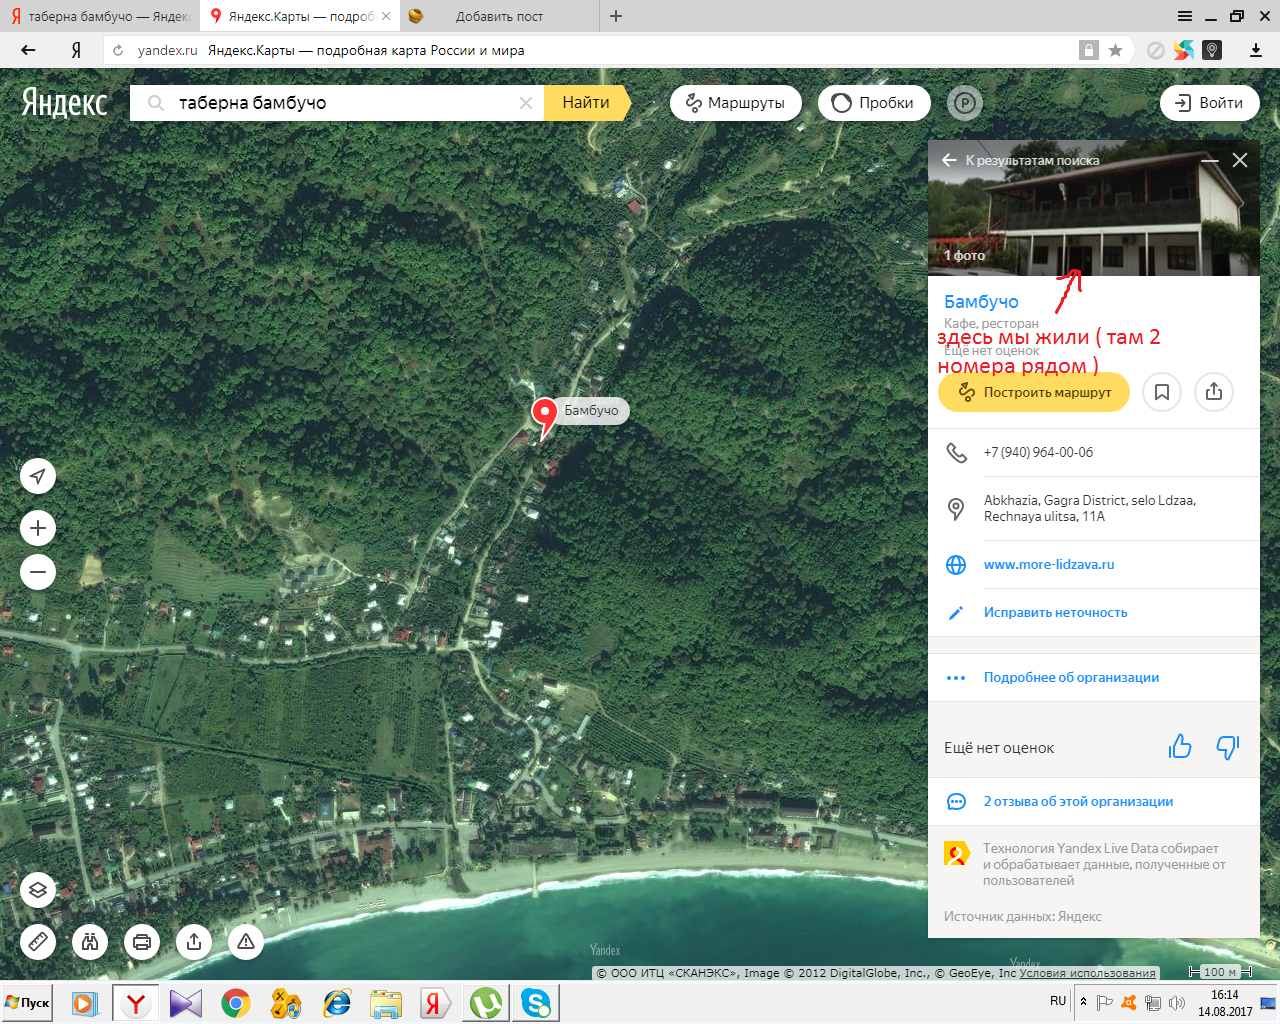The width and height of the screenshot is (1280, 1024).
Task: Open the map layers selector
Action: (x=38, y=890)
